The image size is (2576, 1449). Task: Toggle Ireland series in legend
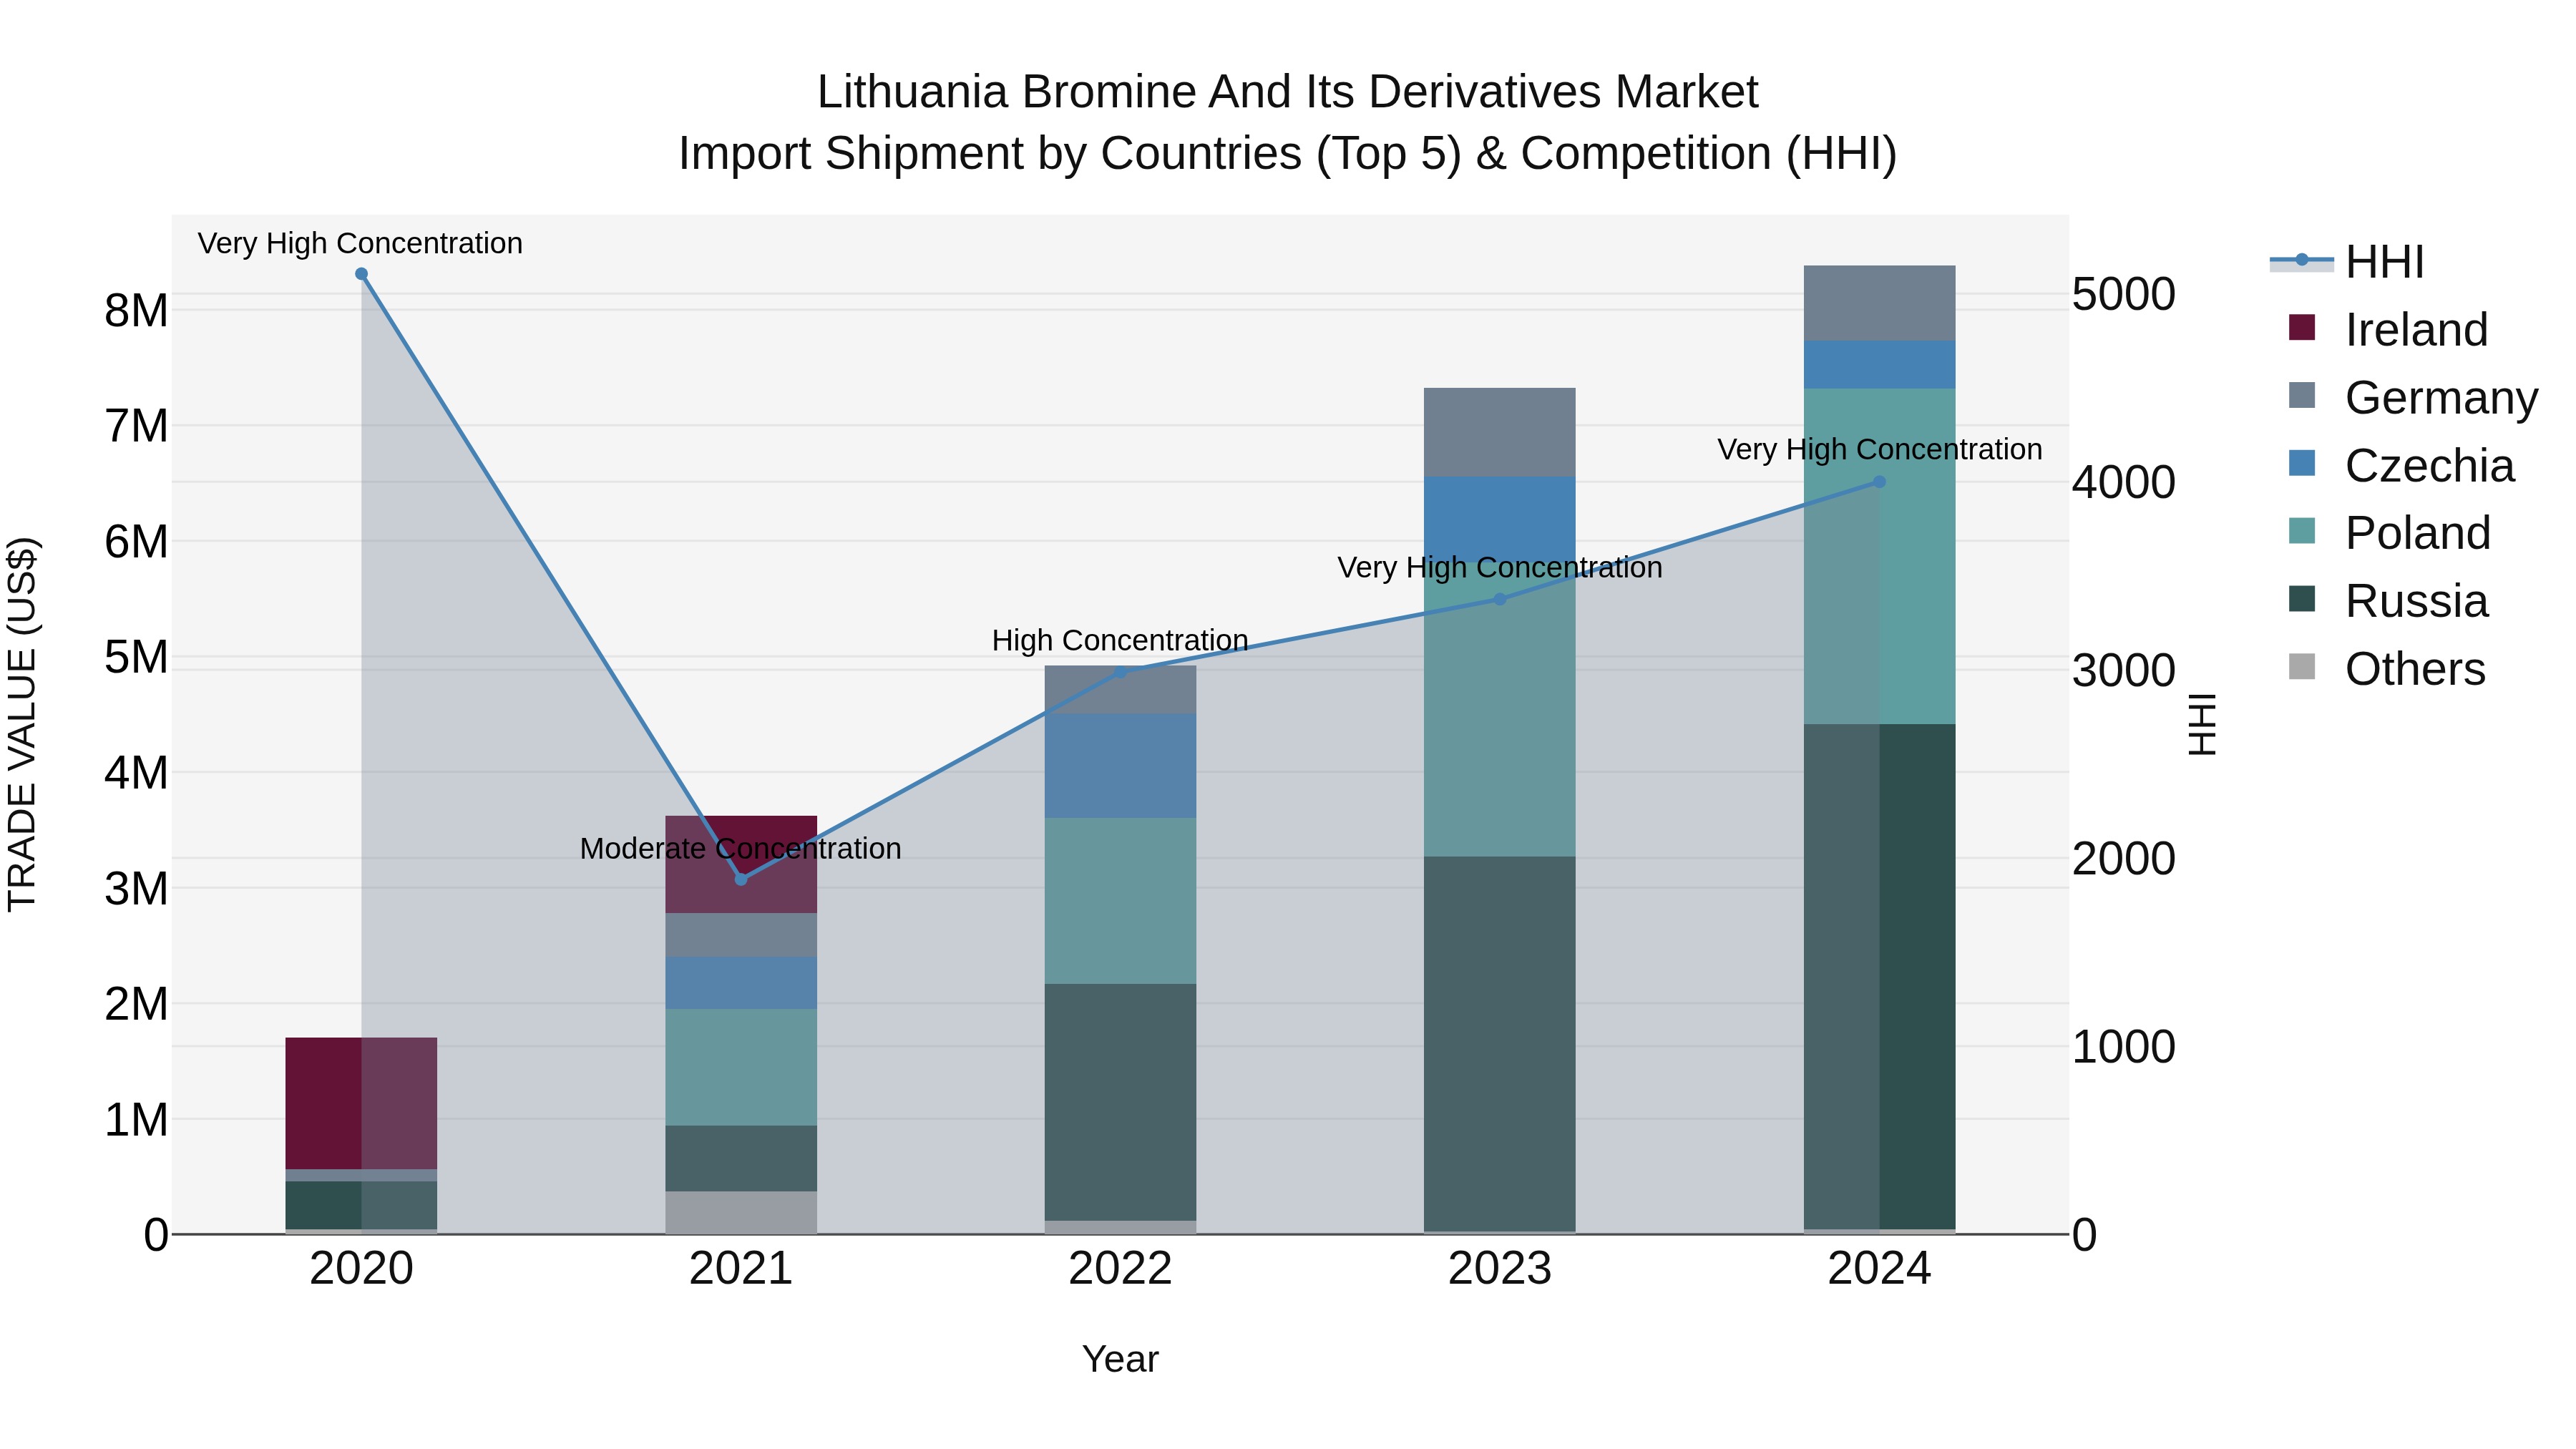click(2388, 329)
